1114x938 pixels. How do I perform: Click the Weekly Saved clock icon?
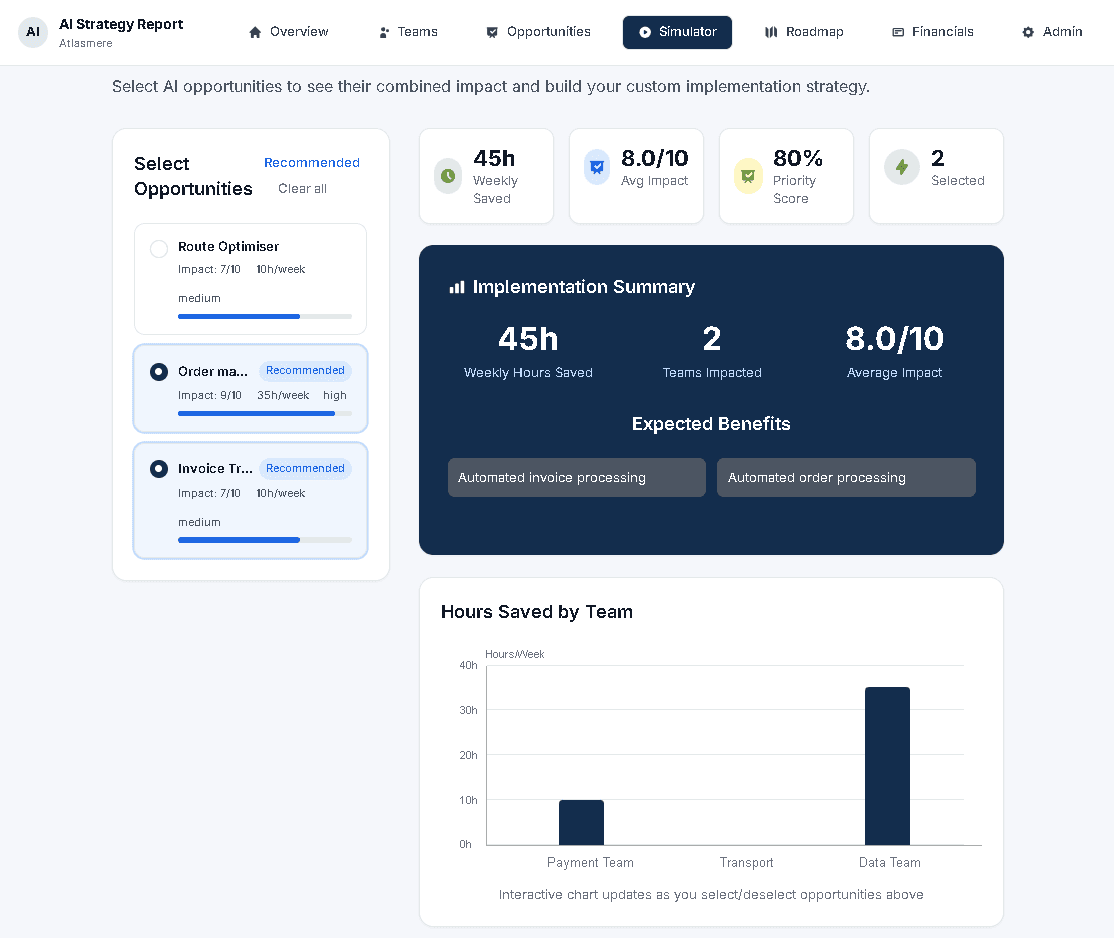click(x=447, y=167)
